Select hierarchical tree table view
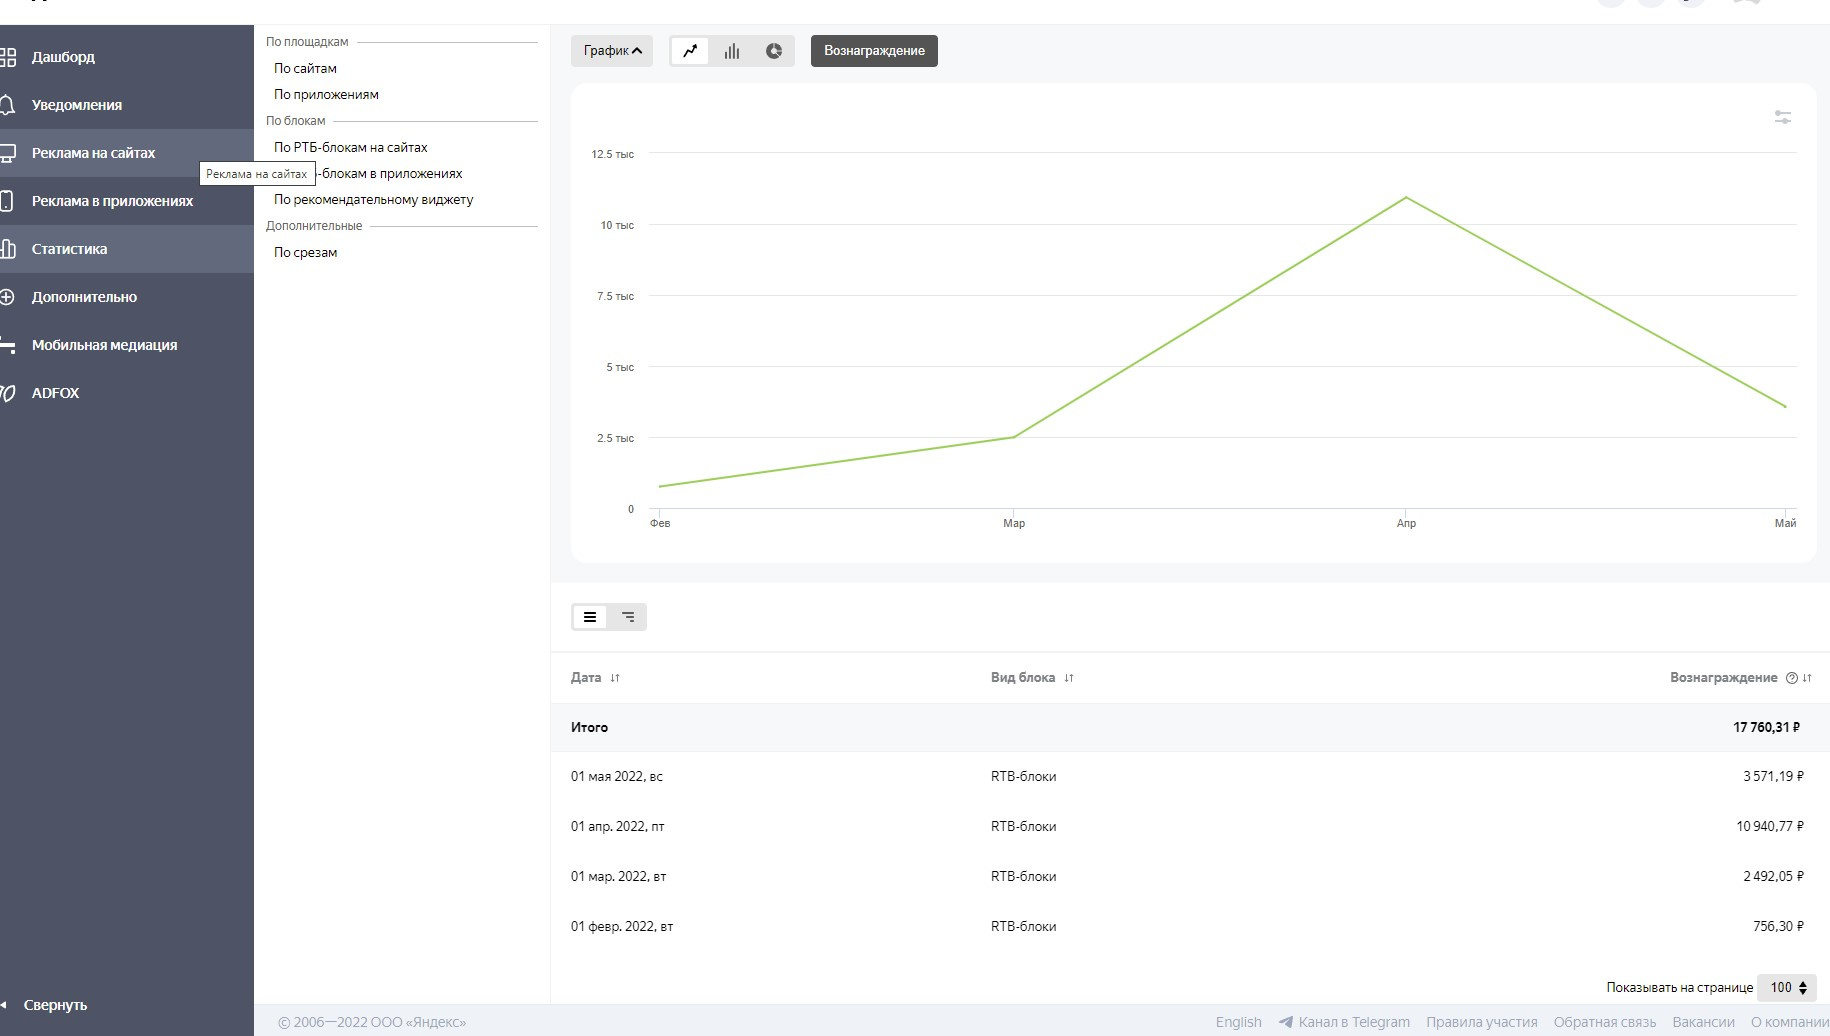Screen dimensions: 1830x1036 (628, 617)
